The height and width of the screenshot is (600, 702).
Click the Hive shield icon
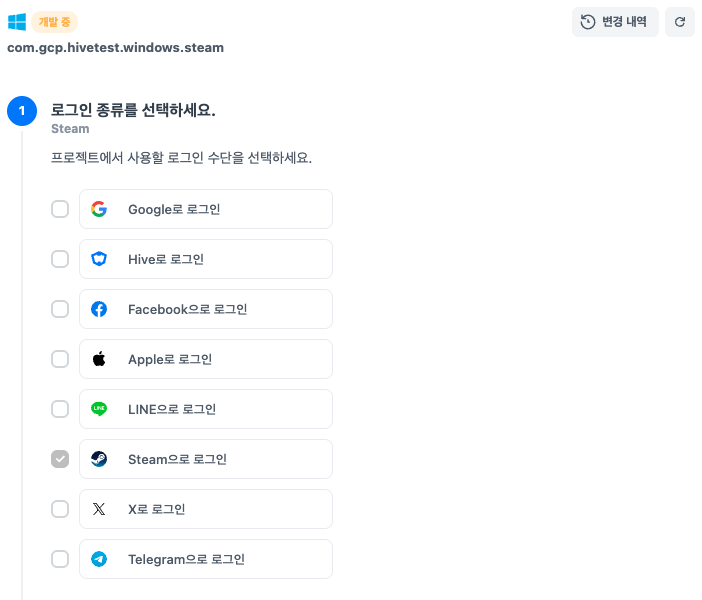coord(99,259)
